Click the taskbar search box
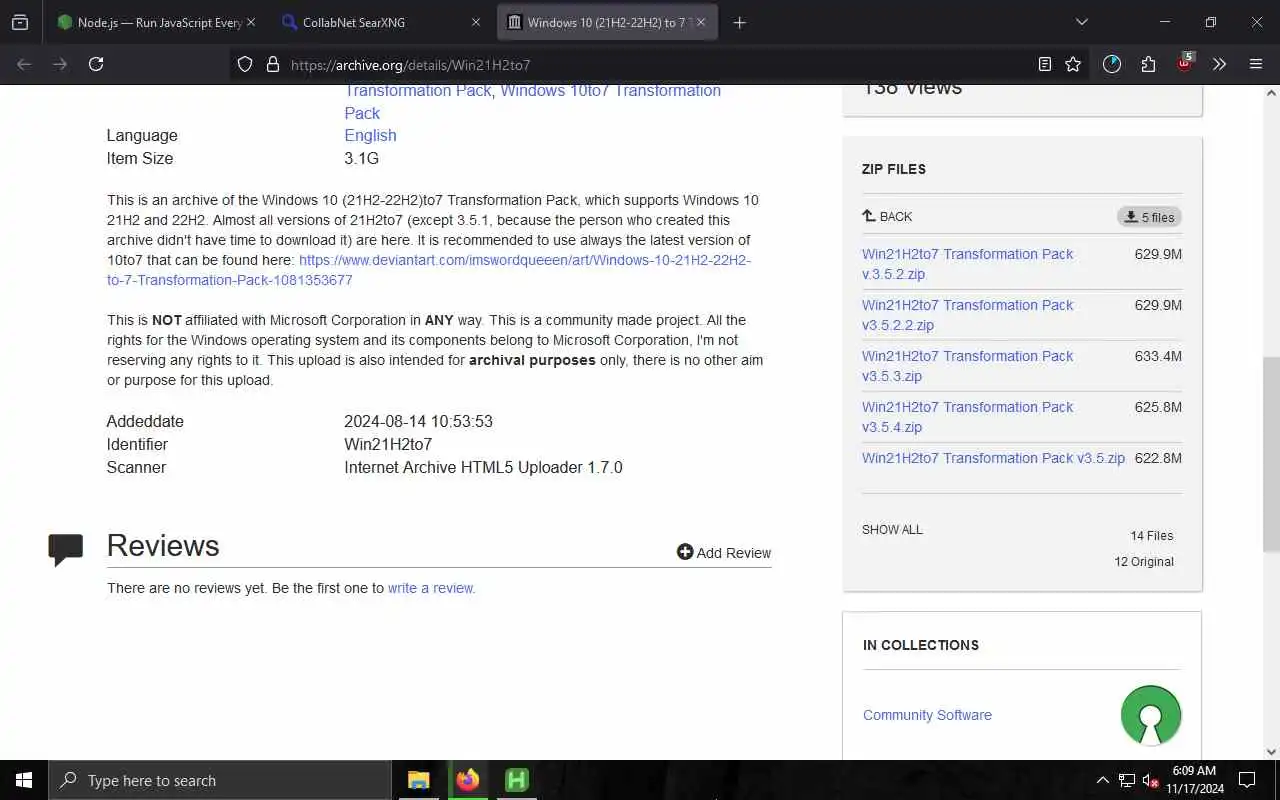 (x=220, y=780)
